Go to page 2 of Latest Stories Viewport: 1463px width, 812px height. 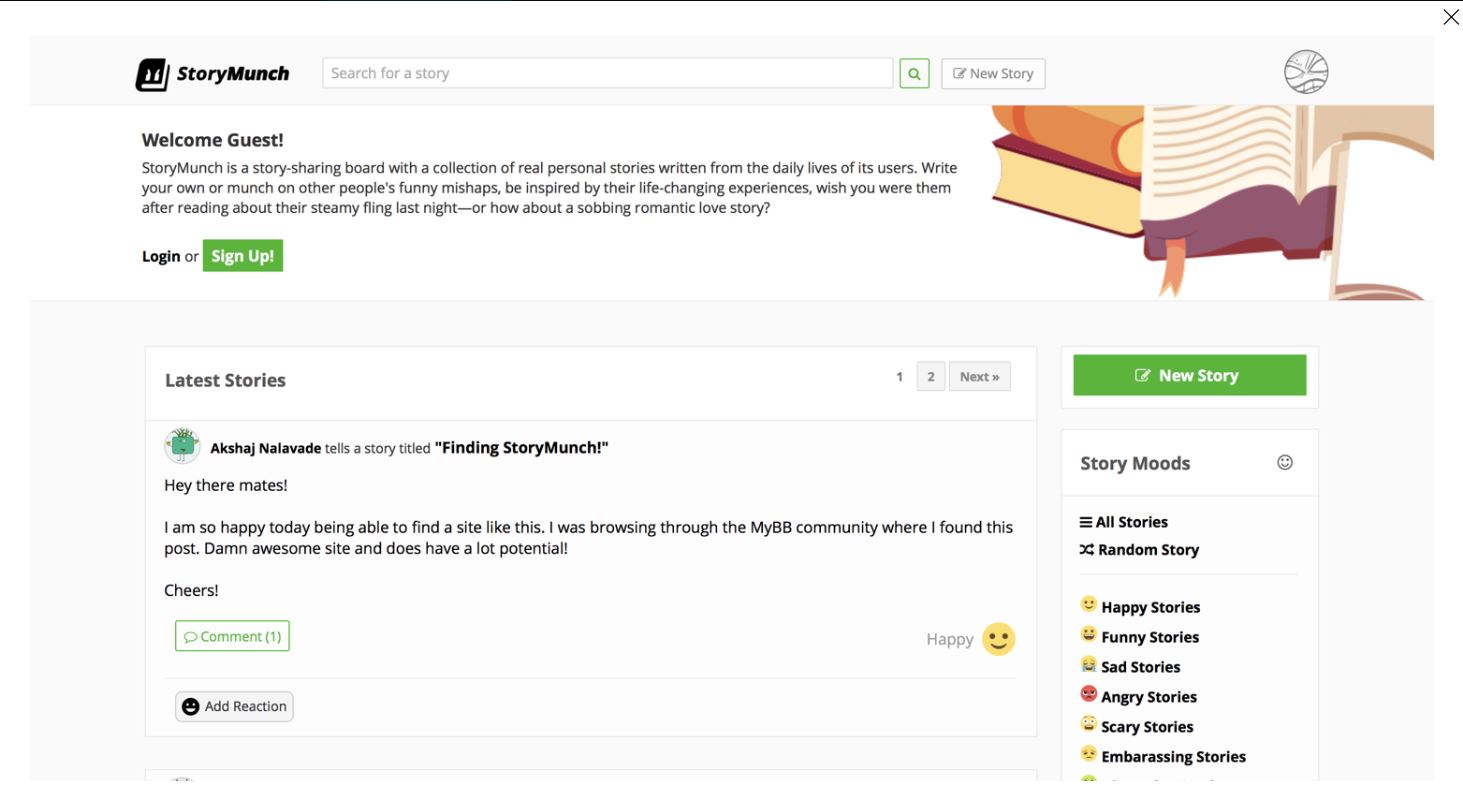929,376
